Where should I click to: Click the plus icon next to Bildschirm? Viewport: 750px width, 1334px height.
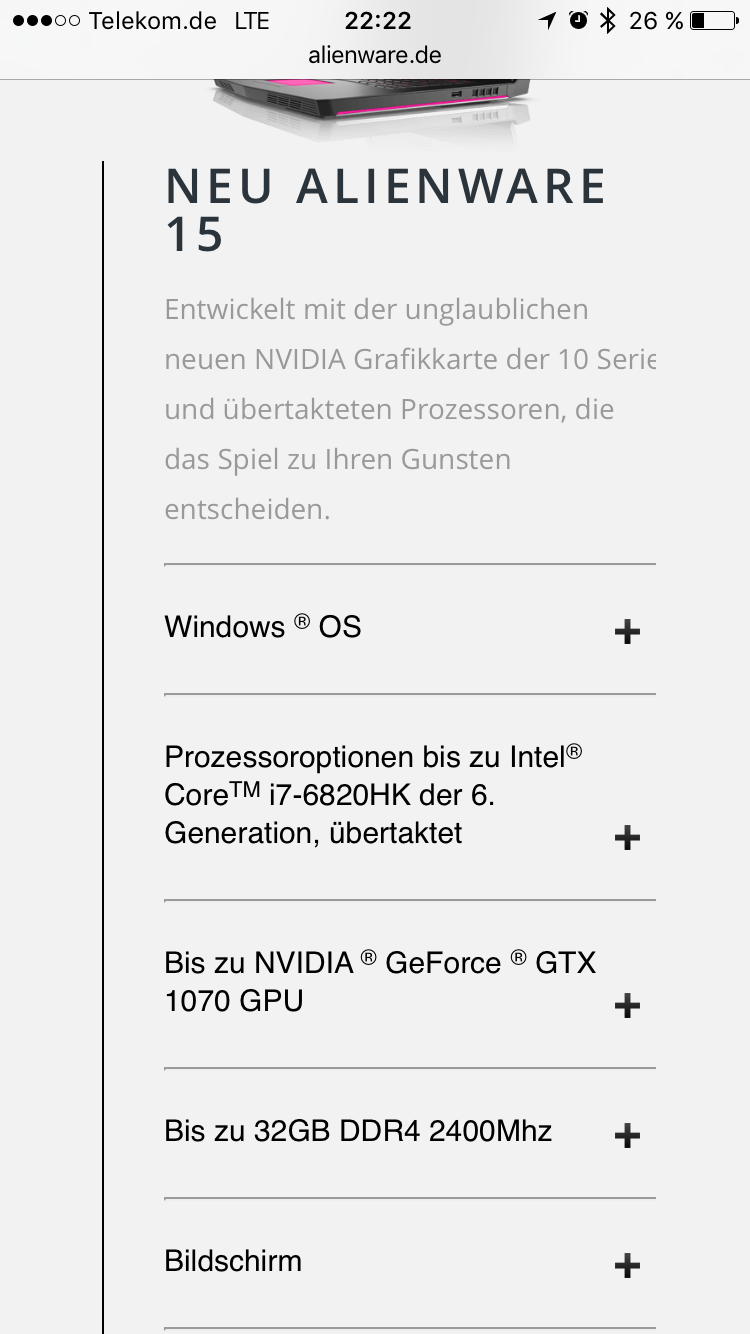tap(627, 1266)
